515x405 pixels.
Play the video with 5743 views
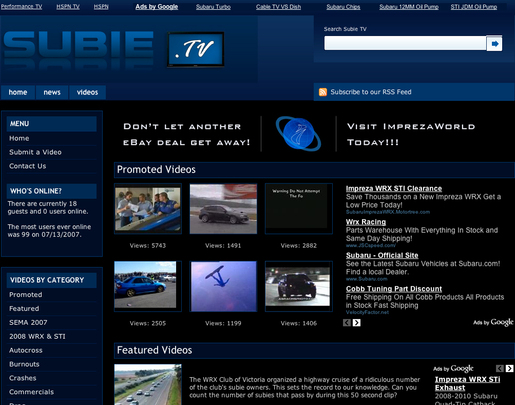148,209
